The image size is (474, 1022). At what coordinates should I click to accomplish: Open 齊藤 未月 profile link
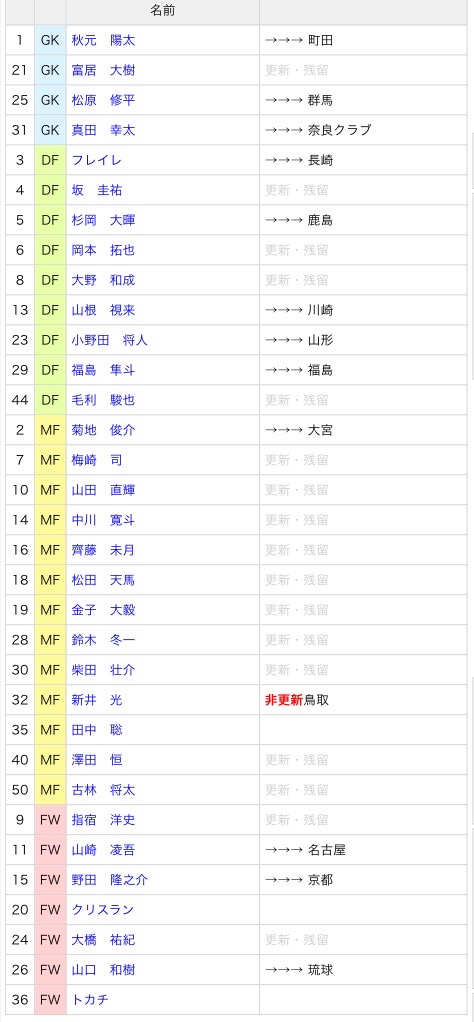[x=103, y=550]
